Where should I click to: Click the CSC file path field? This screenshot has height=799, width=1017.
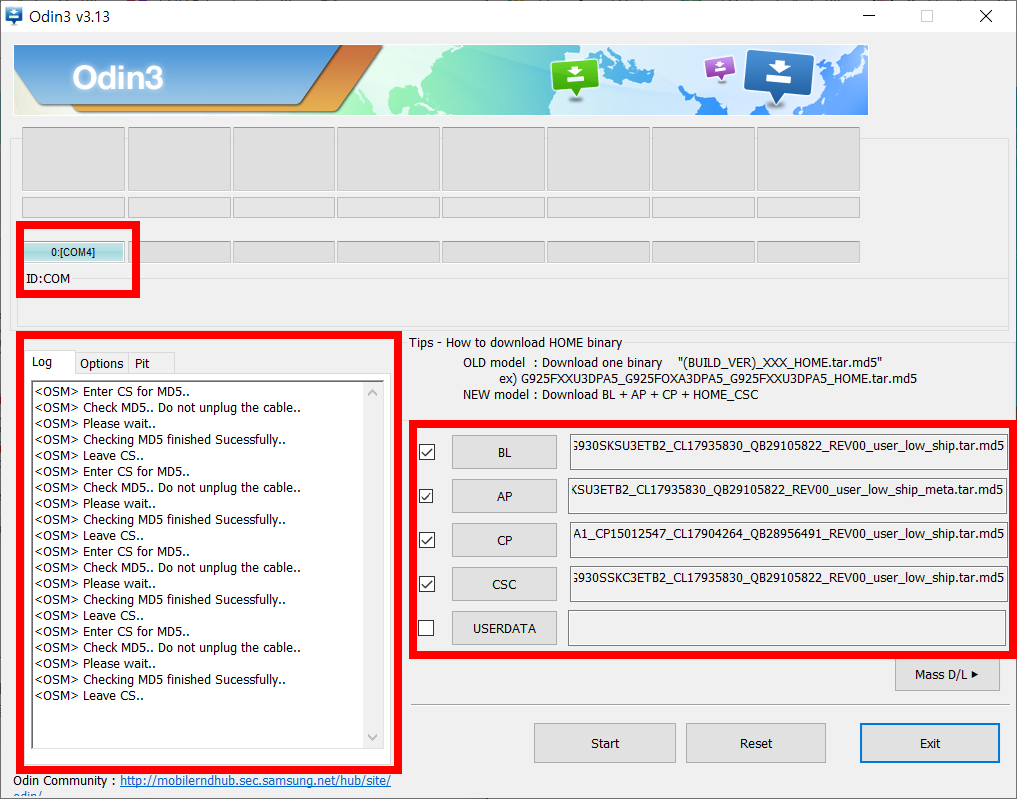[x=788, y=584]
